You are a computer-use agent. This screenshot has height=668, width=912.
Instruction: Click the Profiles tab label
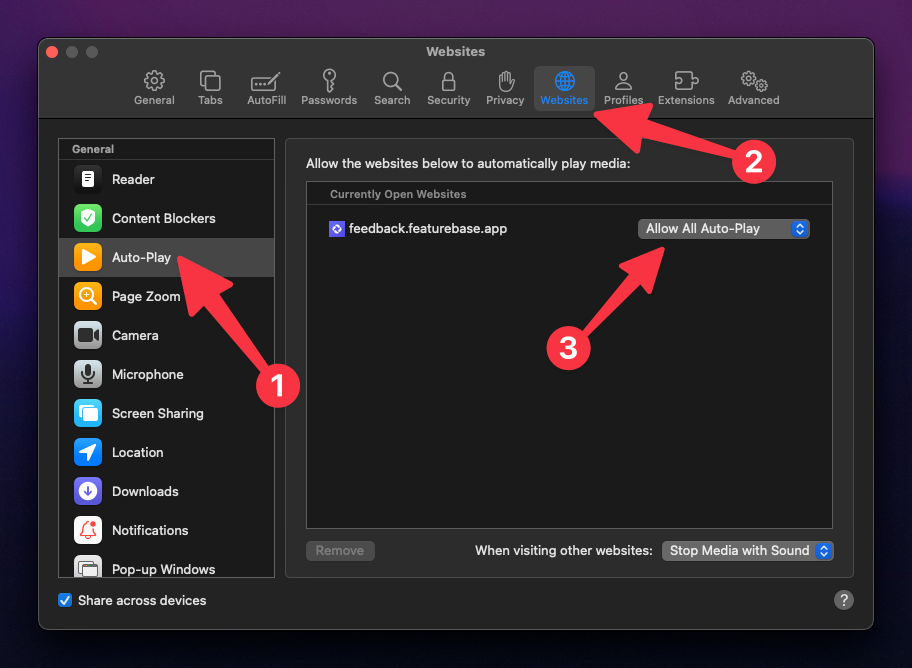point(624,100)
